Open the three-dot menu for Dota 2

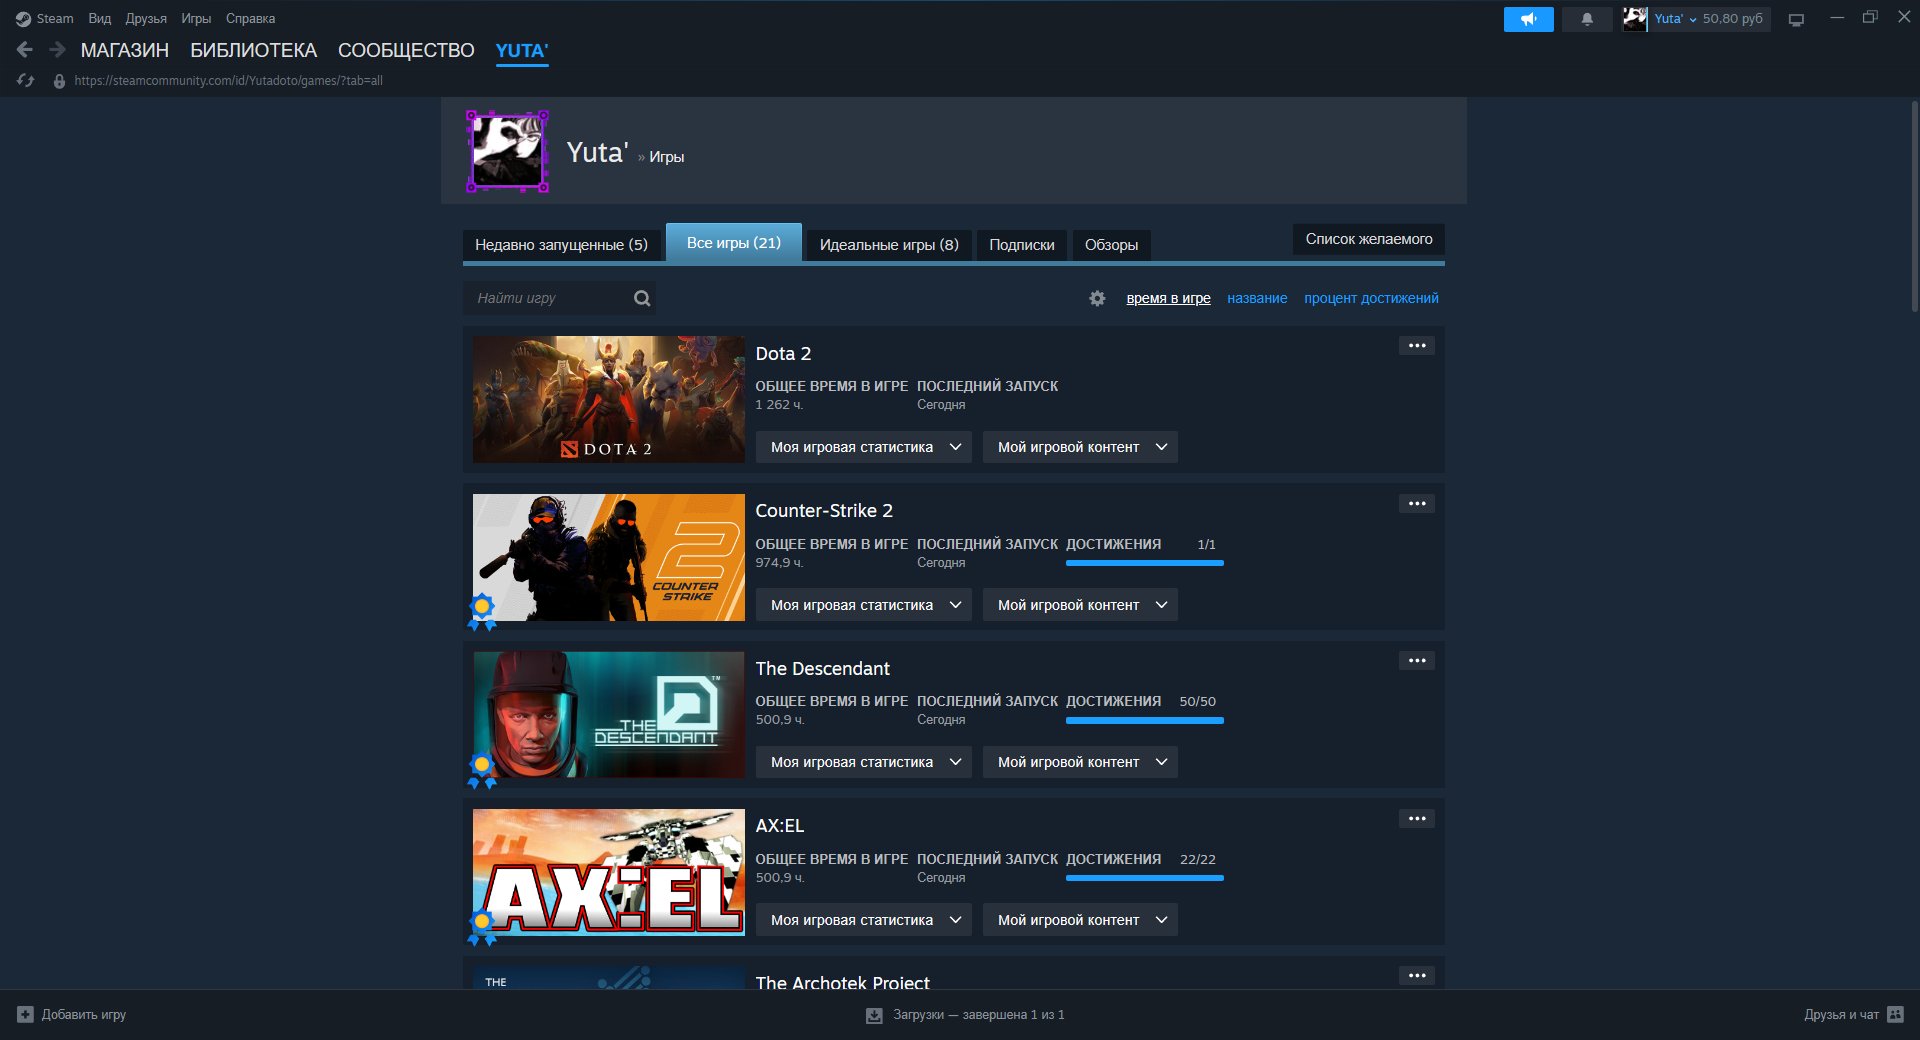tap(1417, 346)
